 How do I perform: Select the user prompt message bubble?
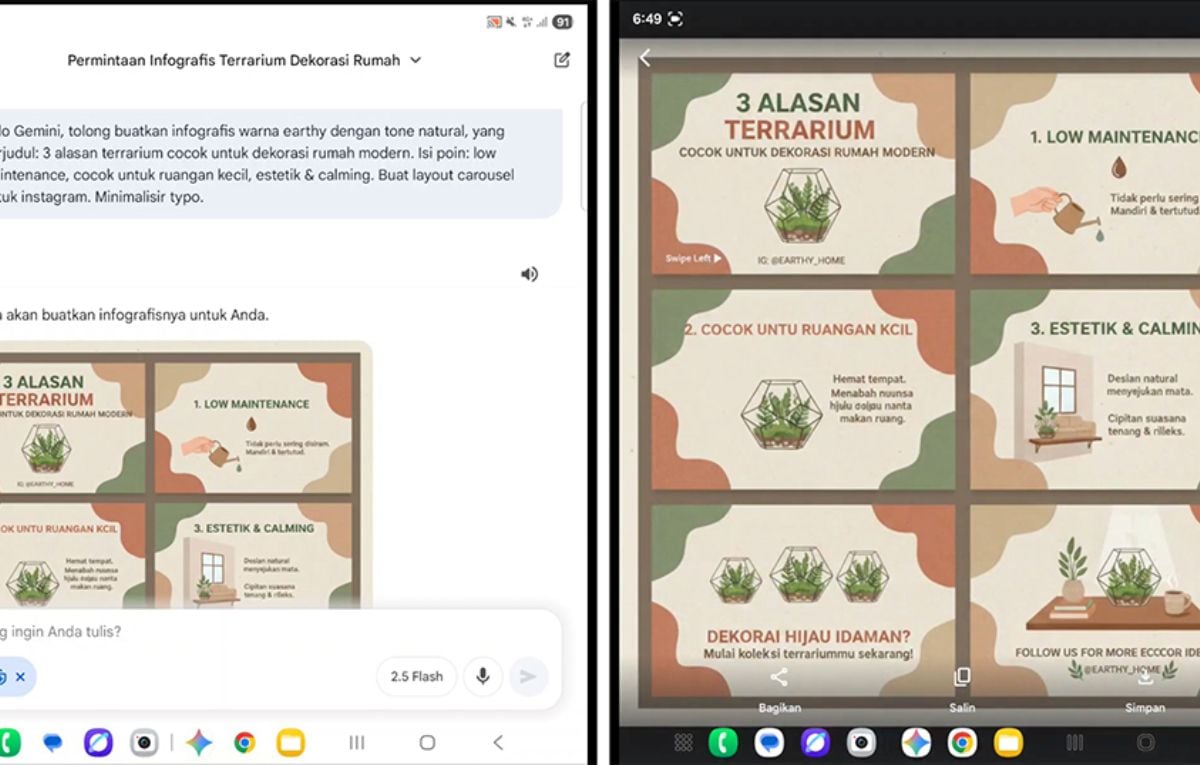pos(281,164)
